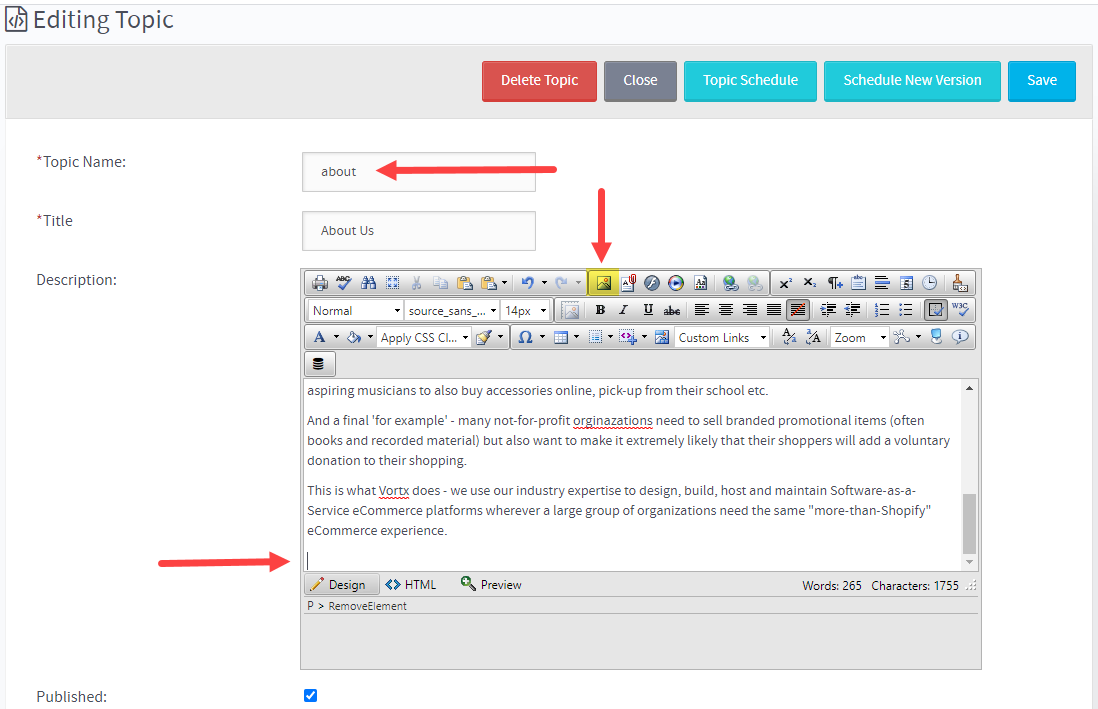Click the Delete Topic button
This screenshot has width=1098, height=709.
coord(539,81)
